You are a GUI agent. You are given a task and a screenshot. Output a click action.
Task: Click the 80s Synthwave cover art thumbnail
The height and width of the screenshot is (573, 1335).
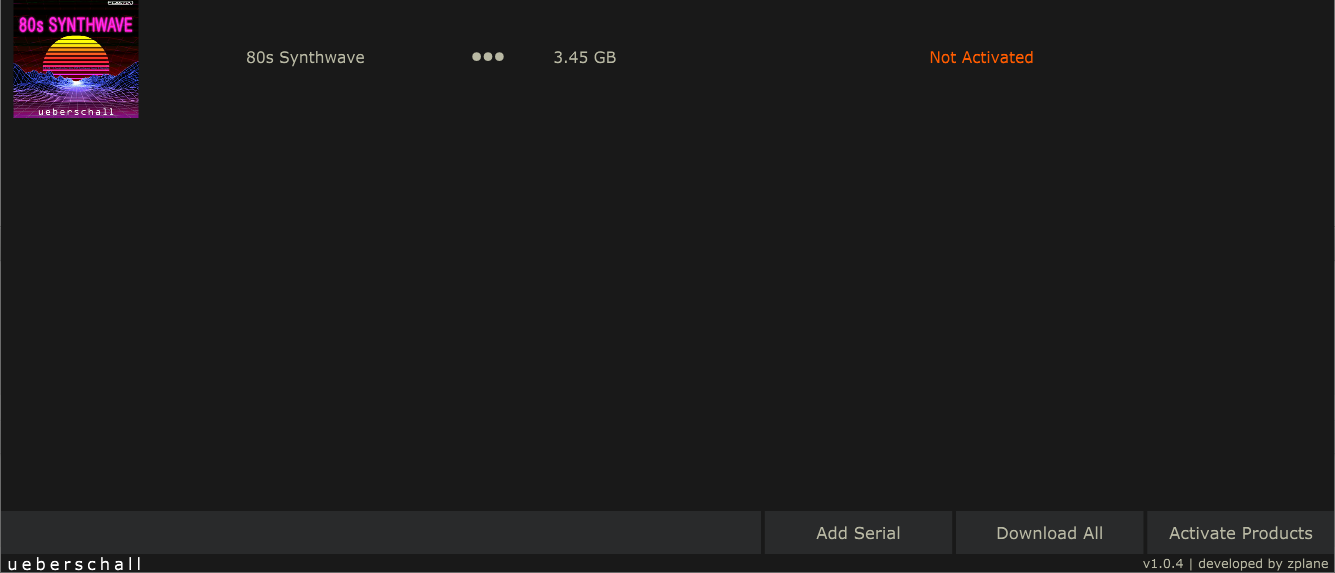pos(76,60)
